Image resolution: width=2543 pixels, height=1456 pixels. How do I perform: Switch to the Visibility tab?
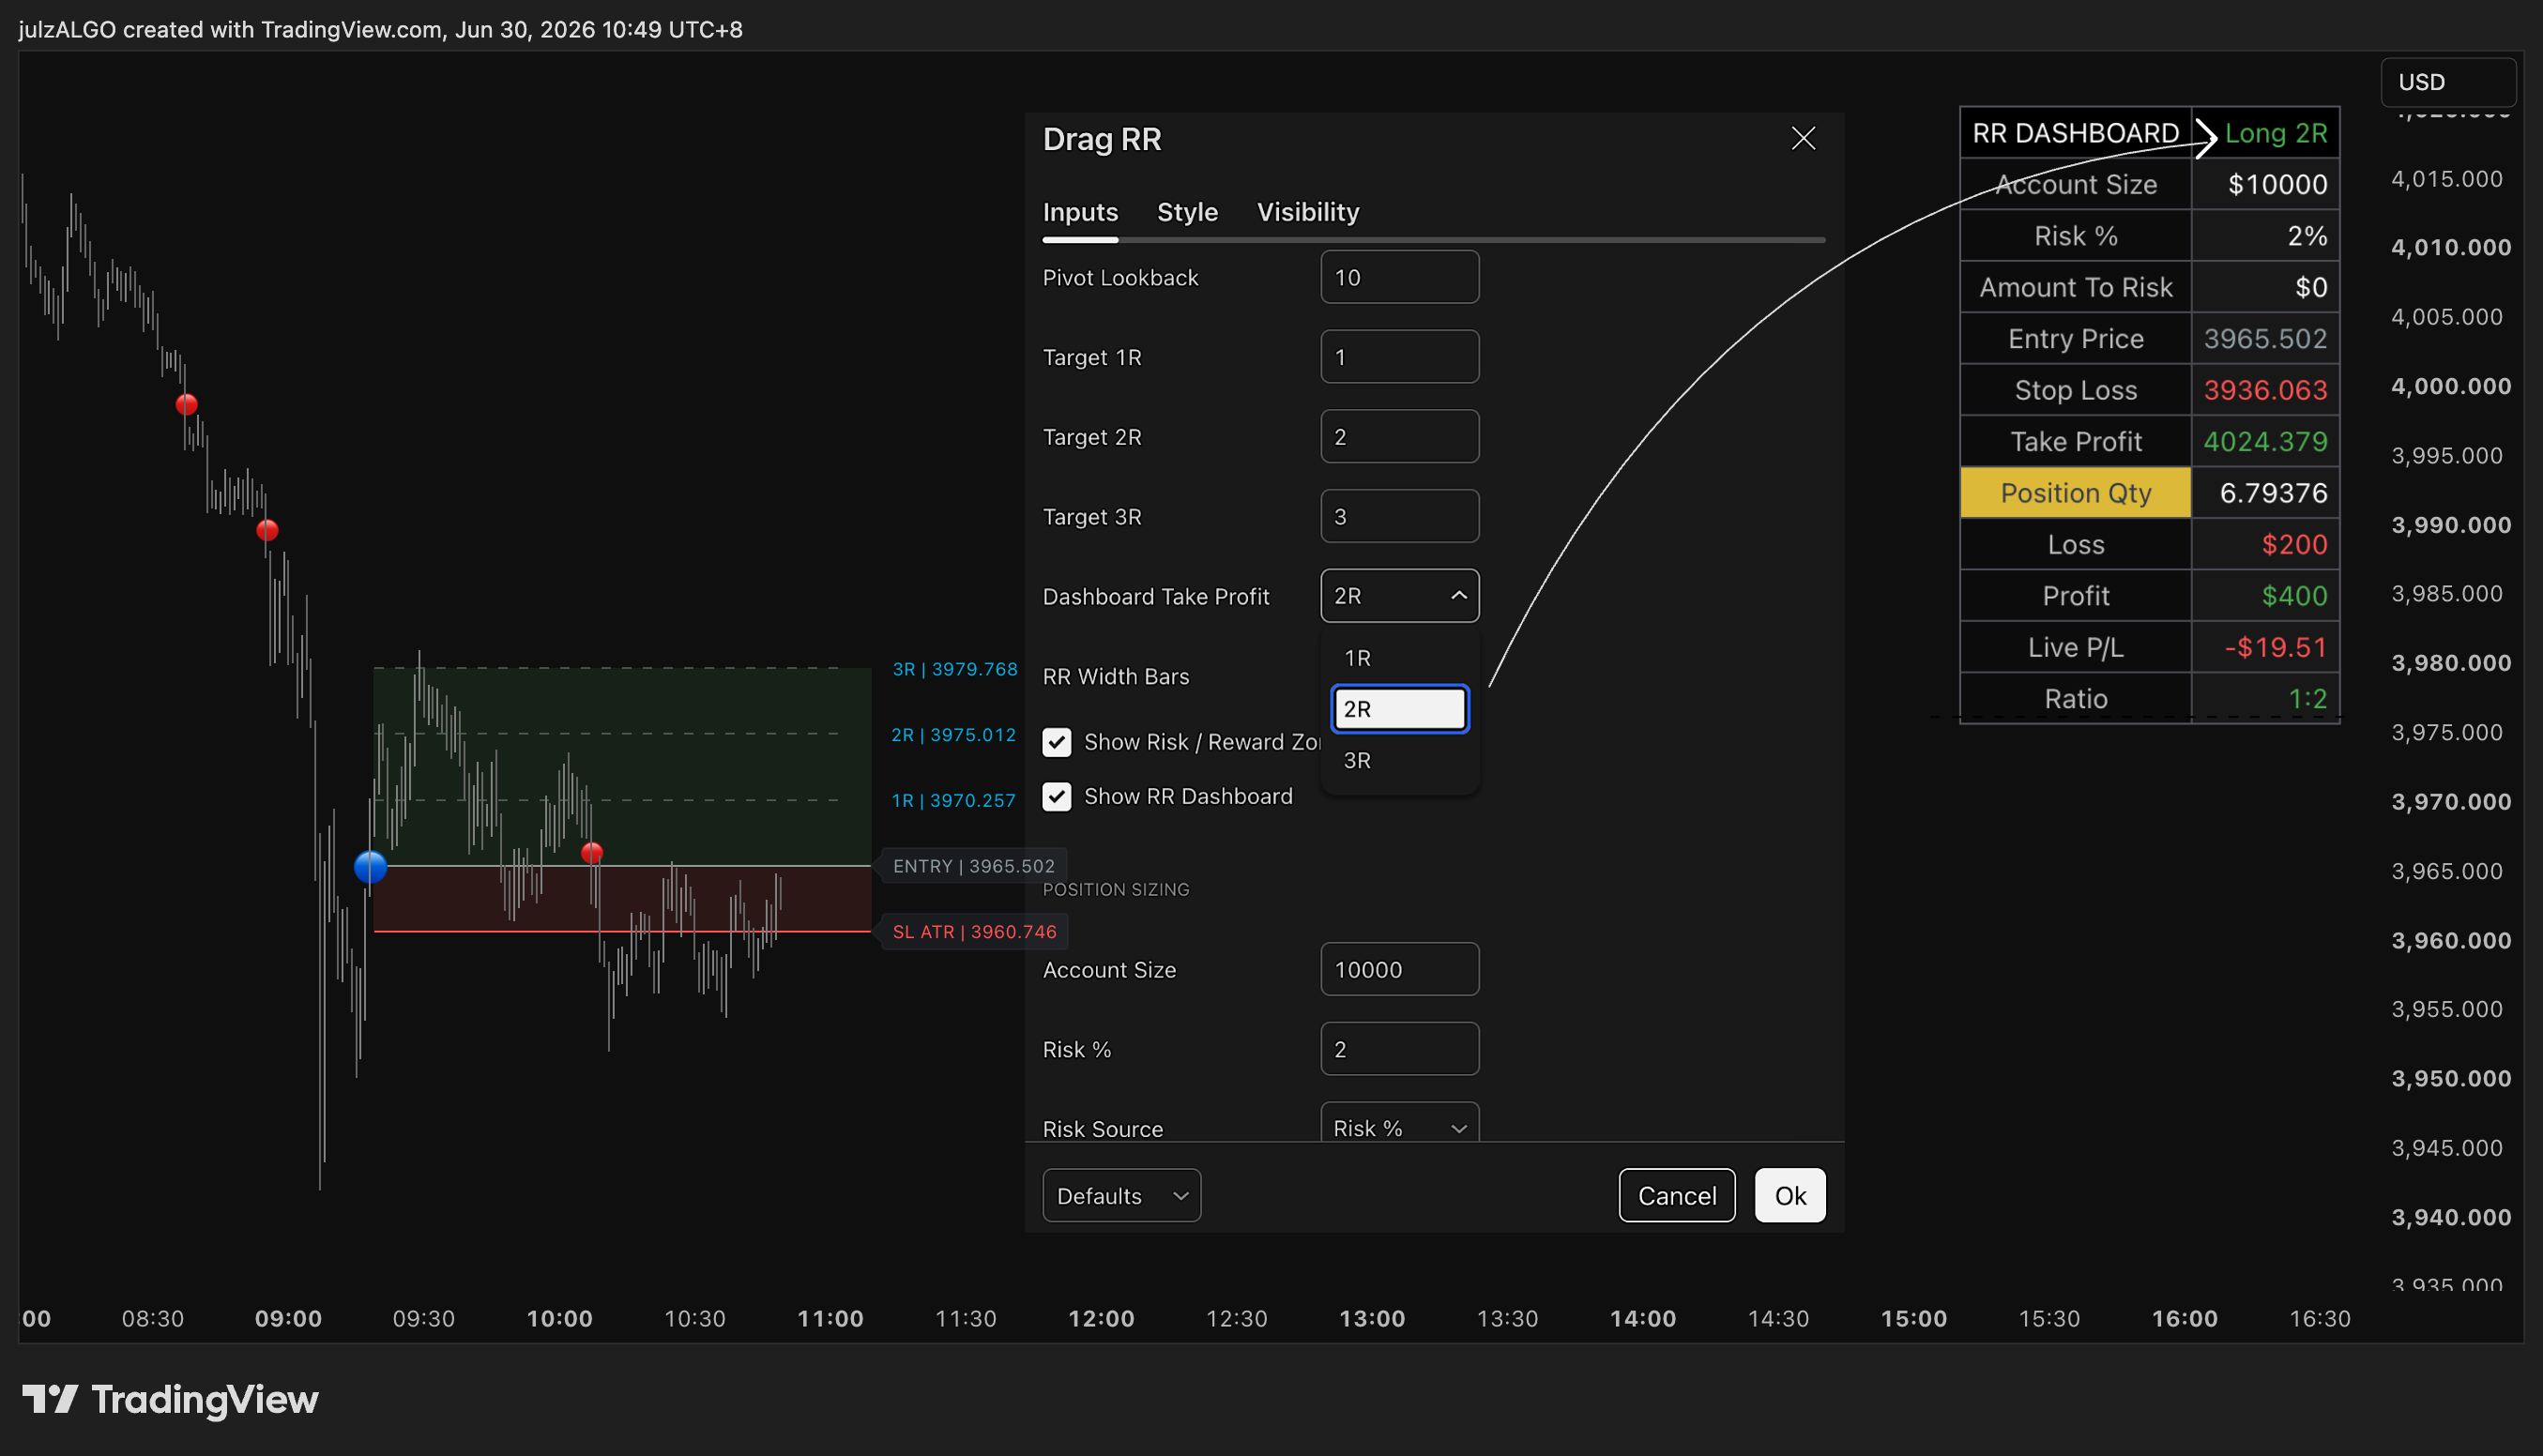click(x=1308, y=212)
